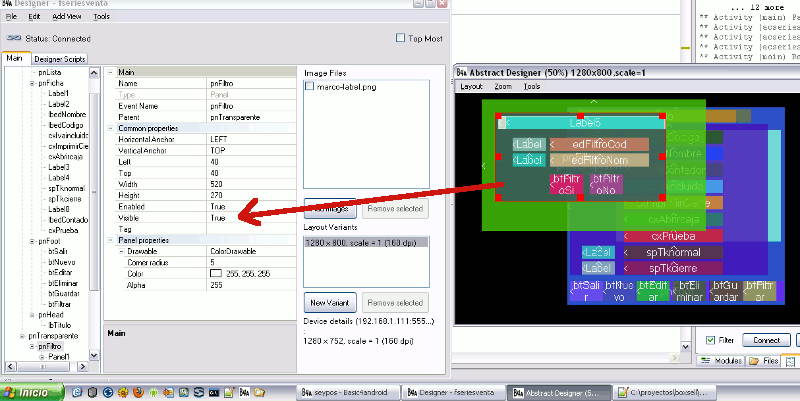This screenshot has height=401, width=800.
Task: Select cxPrueba in the views tree
Action: pyautogui.click(x=64, y=230)
